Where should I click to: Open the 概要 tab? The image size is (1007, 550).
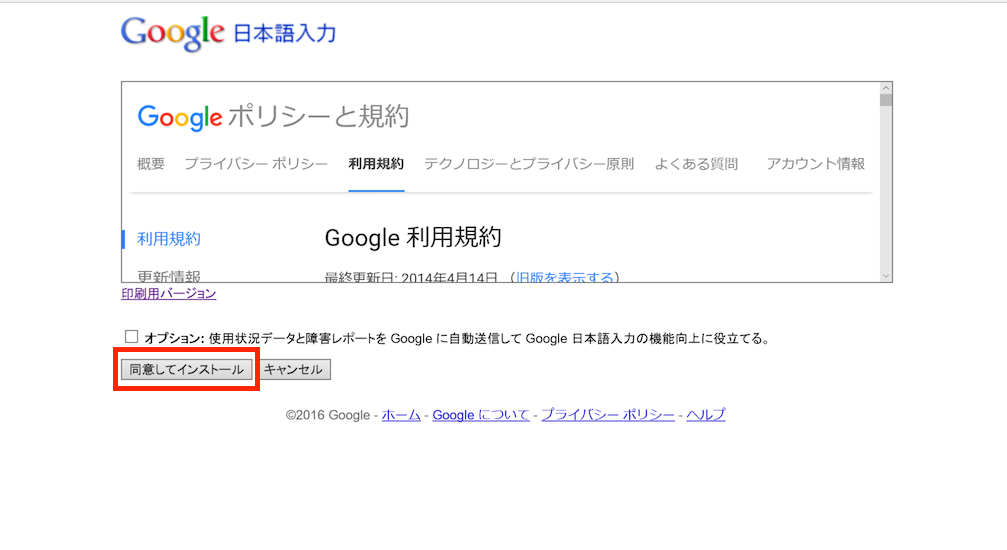coord(151,164)
